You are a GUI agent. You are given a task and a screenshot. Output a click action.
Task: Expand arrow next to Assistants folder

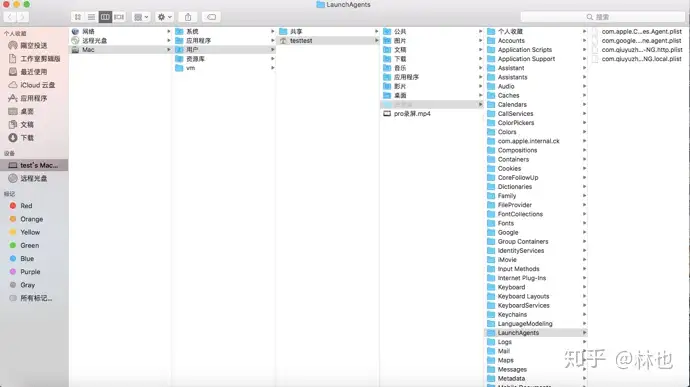[584, 77]
